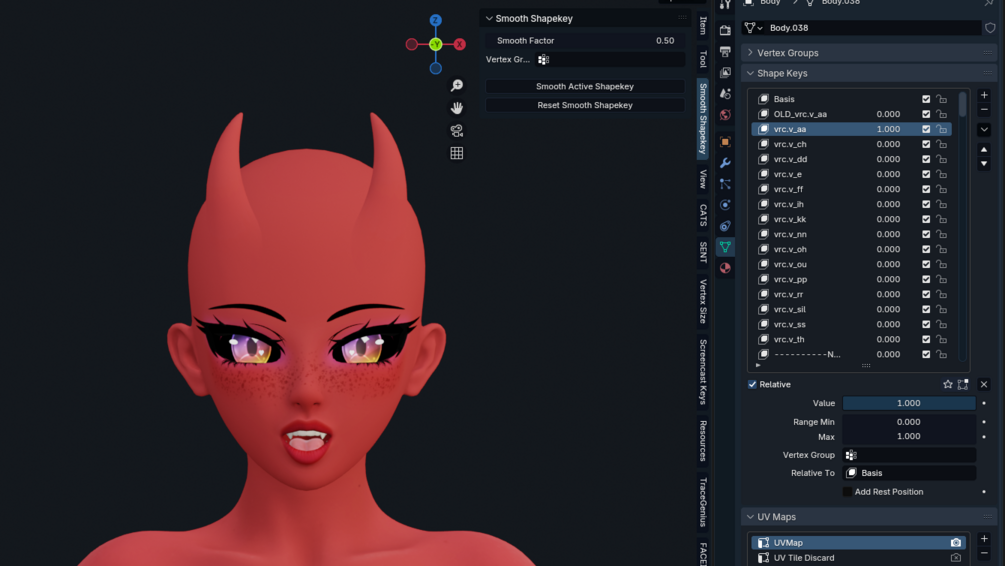The height and width of the screenshot is (566, 1005).
Task: Click the X axis on navigation gizmo
Action: point(460,44)
